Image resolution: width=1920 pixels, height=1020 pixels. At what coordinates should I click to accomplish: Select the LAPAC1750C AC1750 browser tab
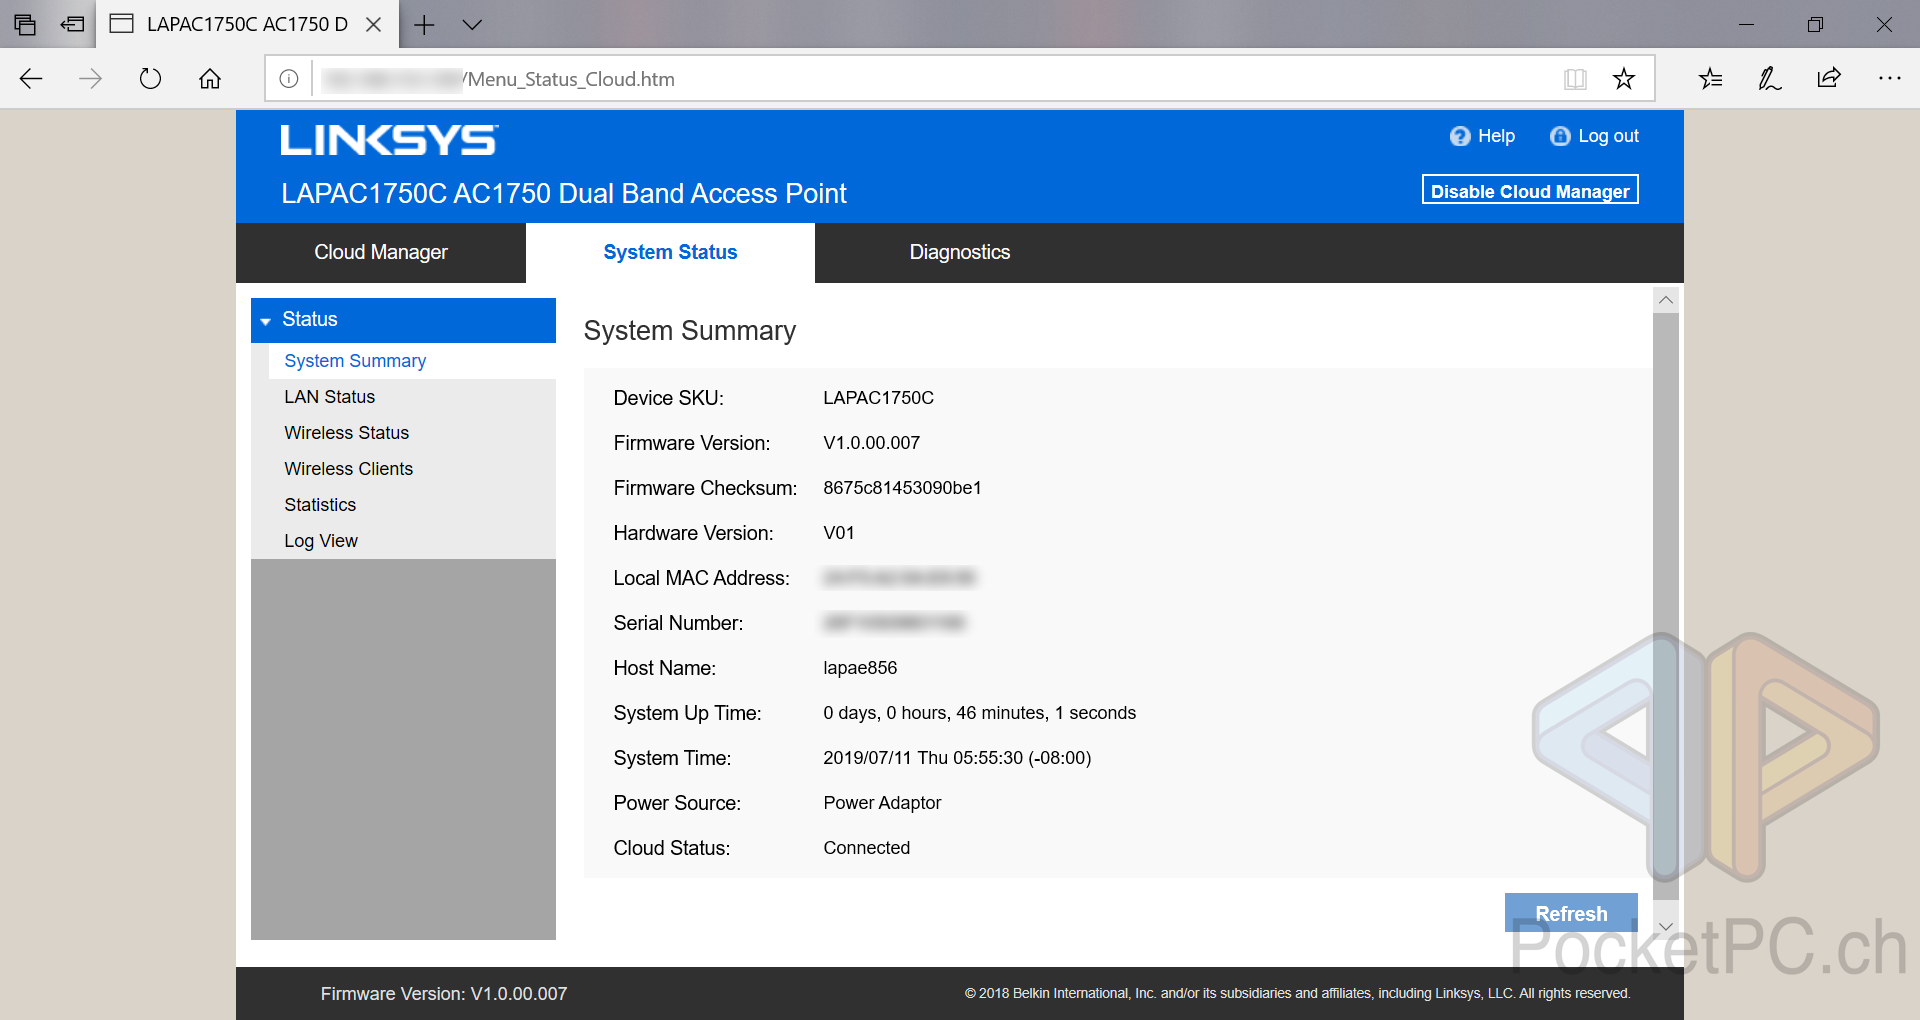[247, 24]
